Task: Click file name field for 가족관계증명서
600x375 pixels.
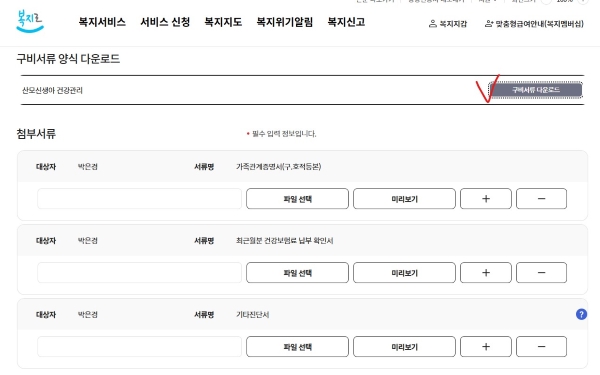Action: click(x=139, y=199)
